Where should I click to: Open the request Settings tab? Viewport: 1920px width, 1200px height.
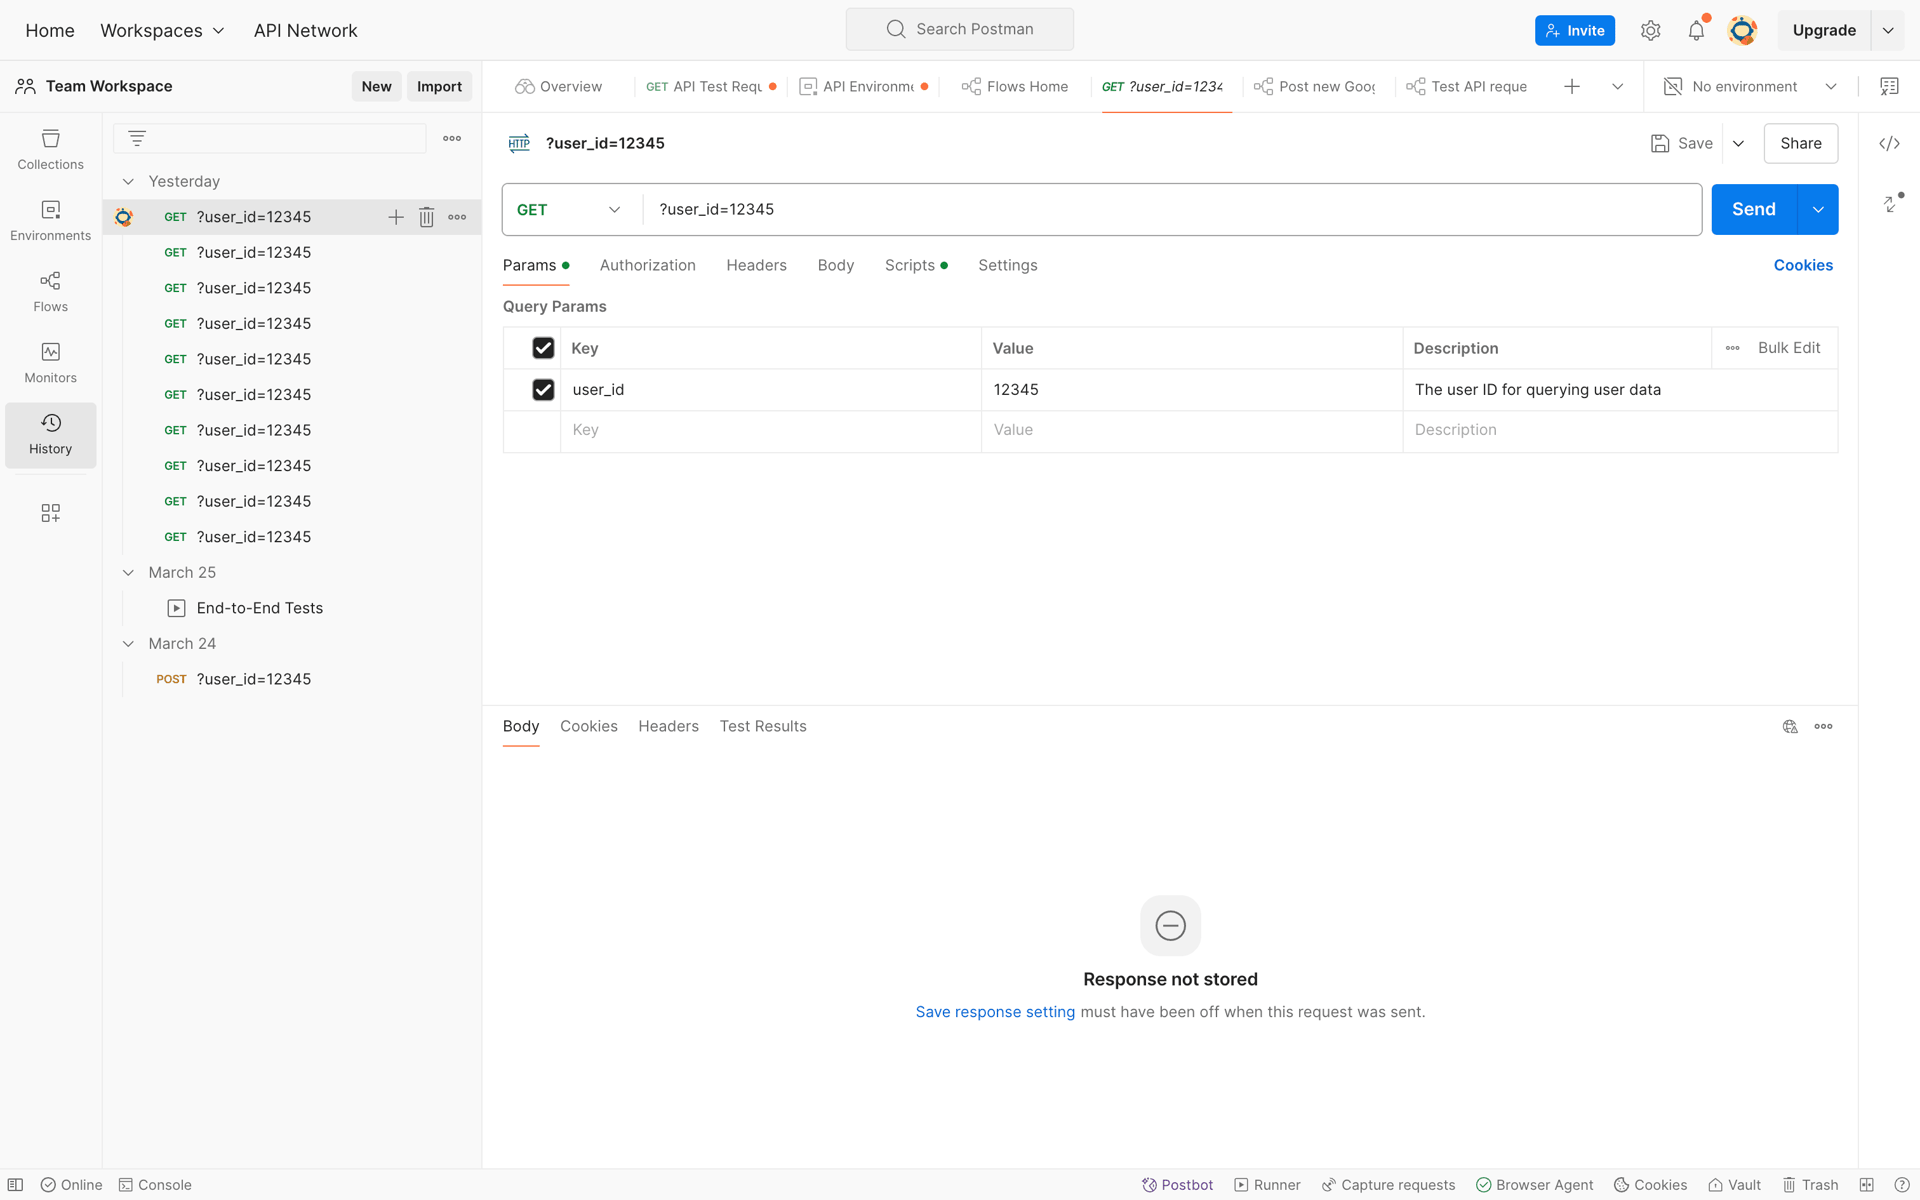pos(1007,265)
